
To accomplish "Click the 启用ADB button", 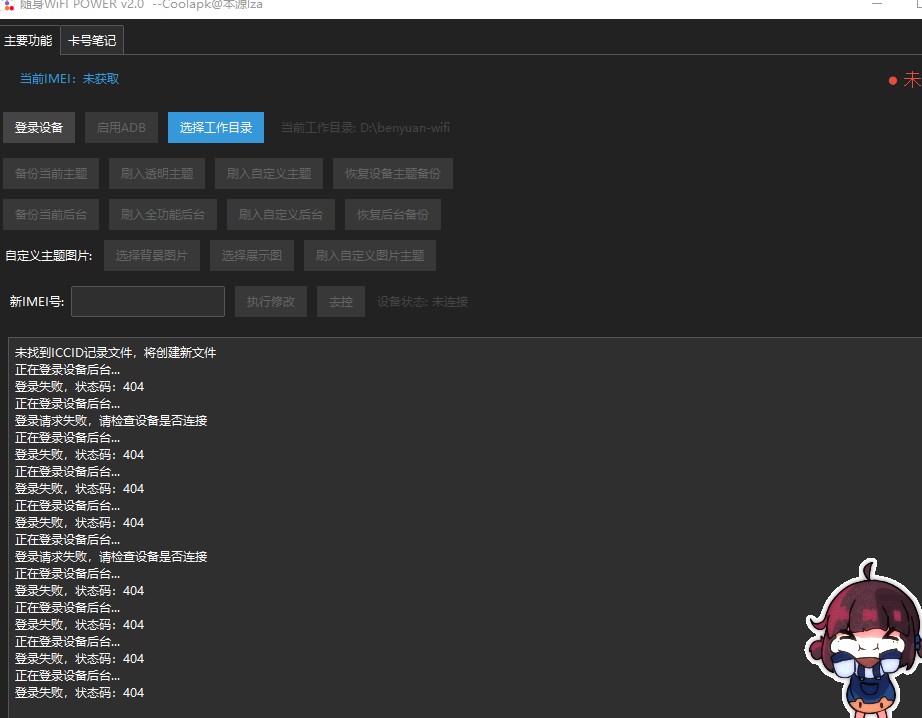I will click(x=121, y=128).
